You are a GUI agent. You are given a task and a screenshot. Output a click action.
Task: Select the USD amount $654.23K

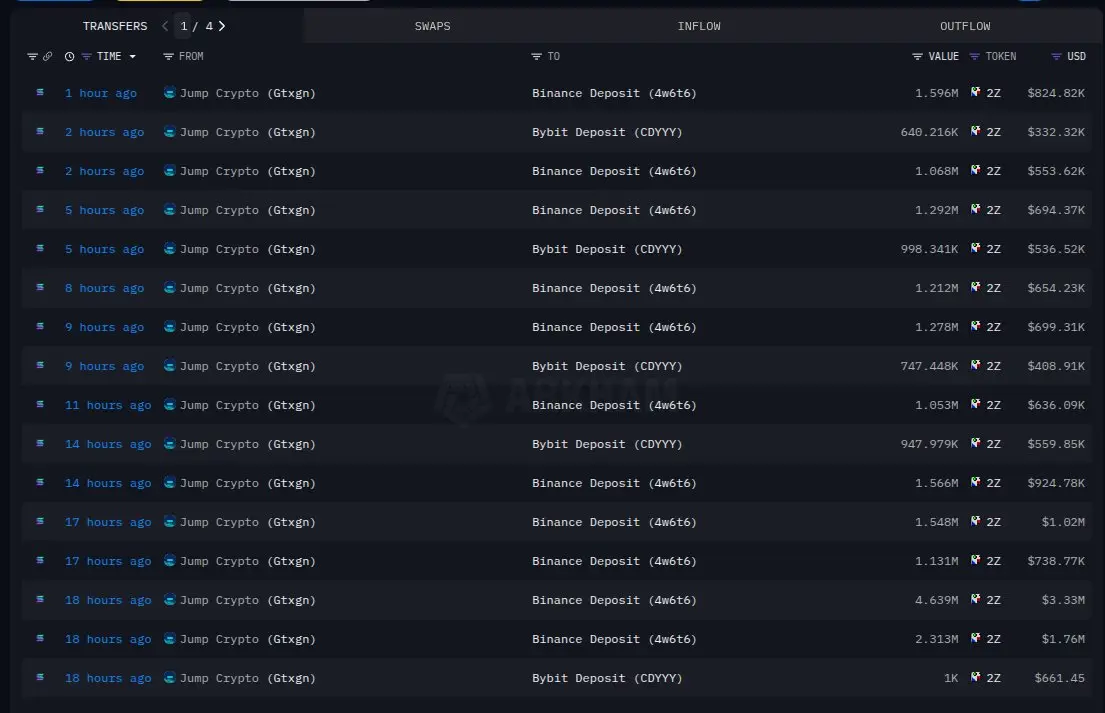1056,288
